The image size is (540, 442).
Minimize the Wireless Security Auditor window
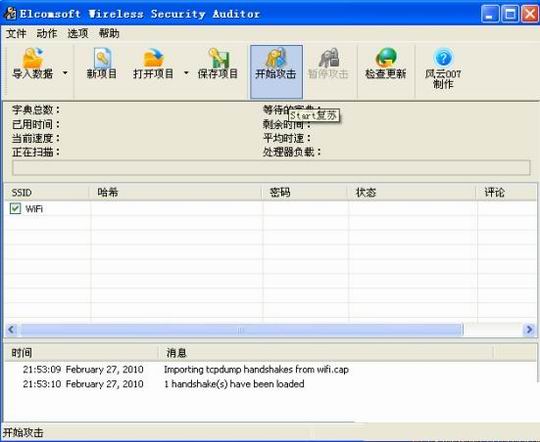(x=490, y=14)
